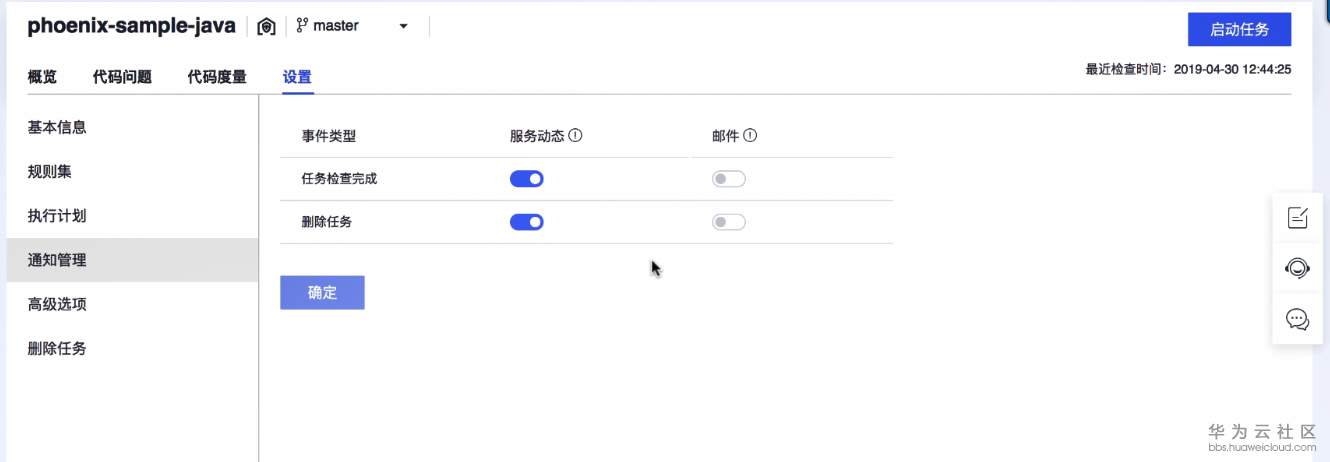This screenshot has width=1330, height=462.
Task: Open the 代码度量 tab
Action: 217,77
